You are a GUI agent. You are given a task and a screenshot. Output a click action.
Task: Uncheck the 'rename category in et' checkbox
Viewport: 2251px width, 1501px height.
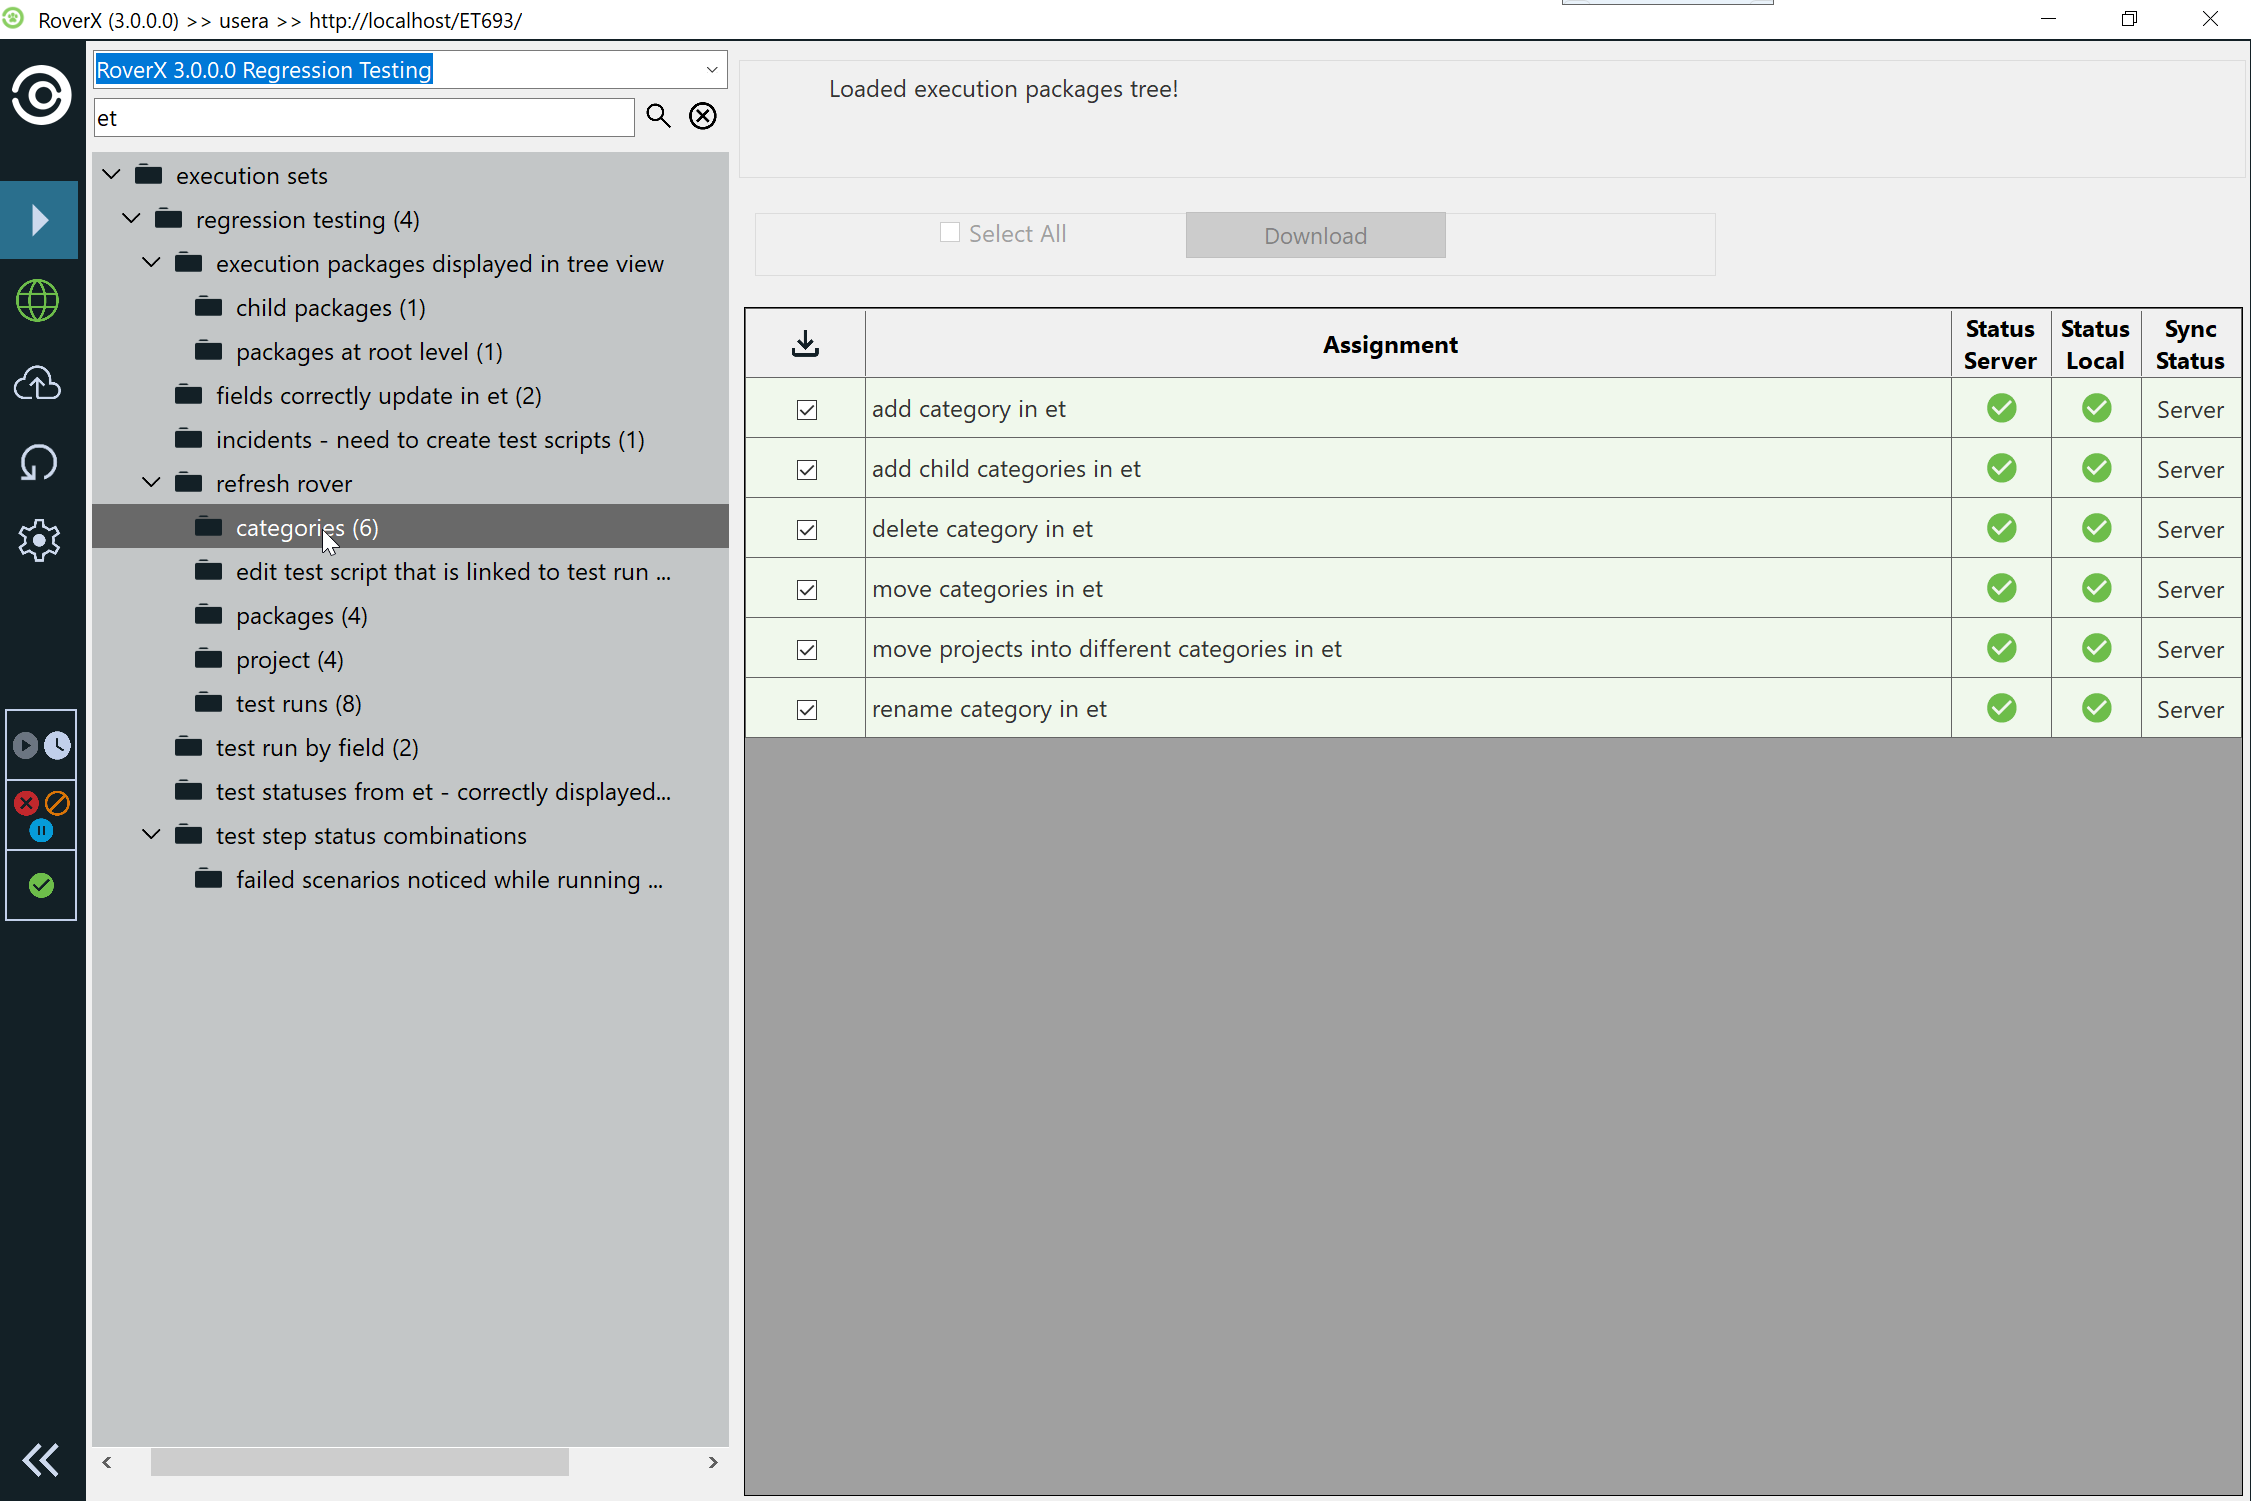[807, 710]
